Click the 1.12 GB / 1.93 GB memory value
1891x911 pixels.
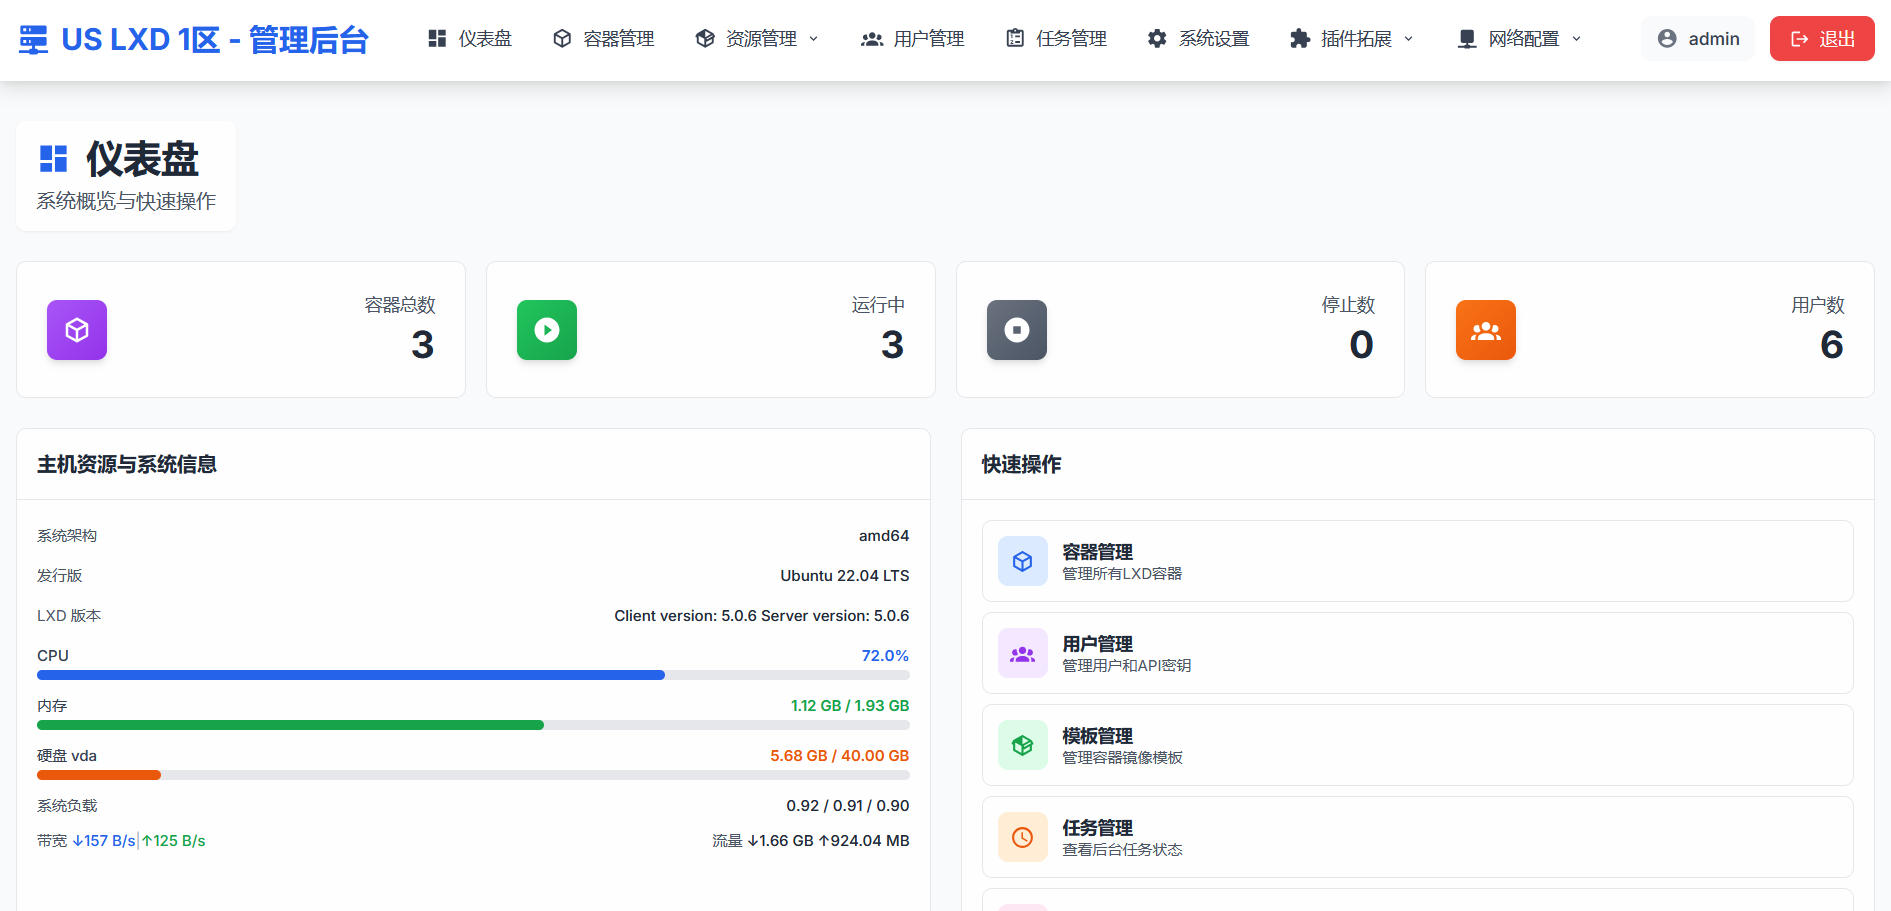pos(850,706)
